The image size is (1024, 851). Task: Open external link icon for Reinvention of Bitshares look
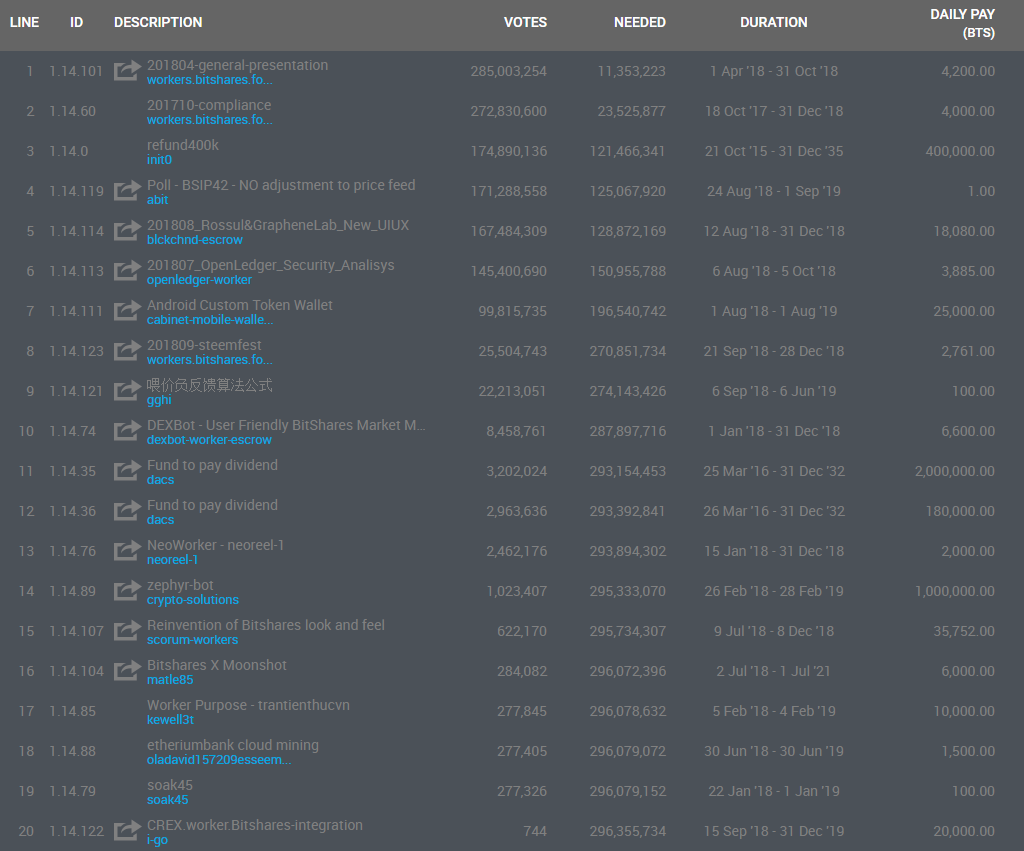pyautogui.click(x=127, y=630)
